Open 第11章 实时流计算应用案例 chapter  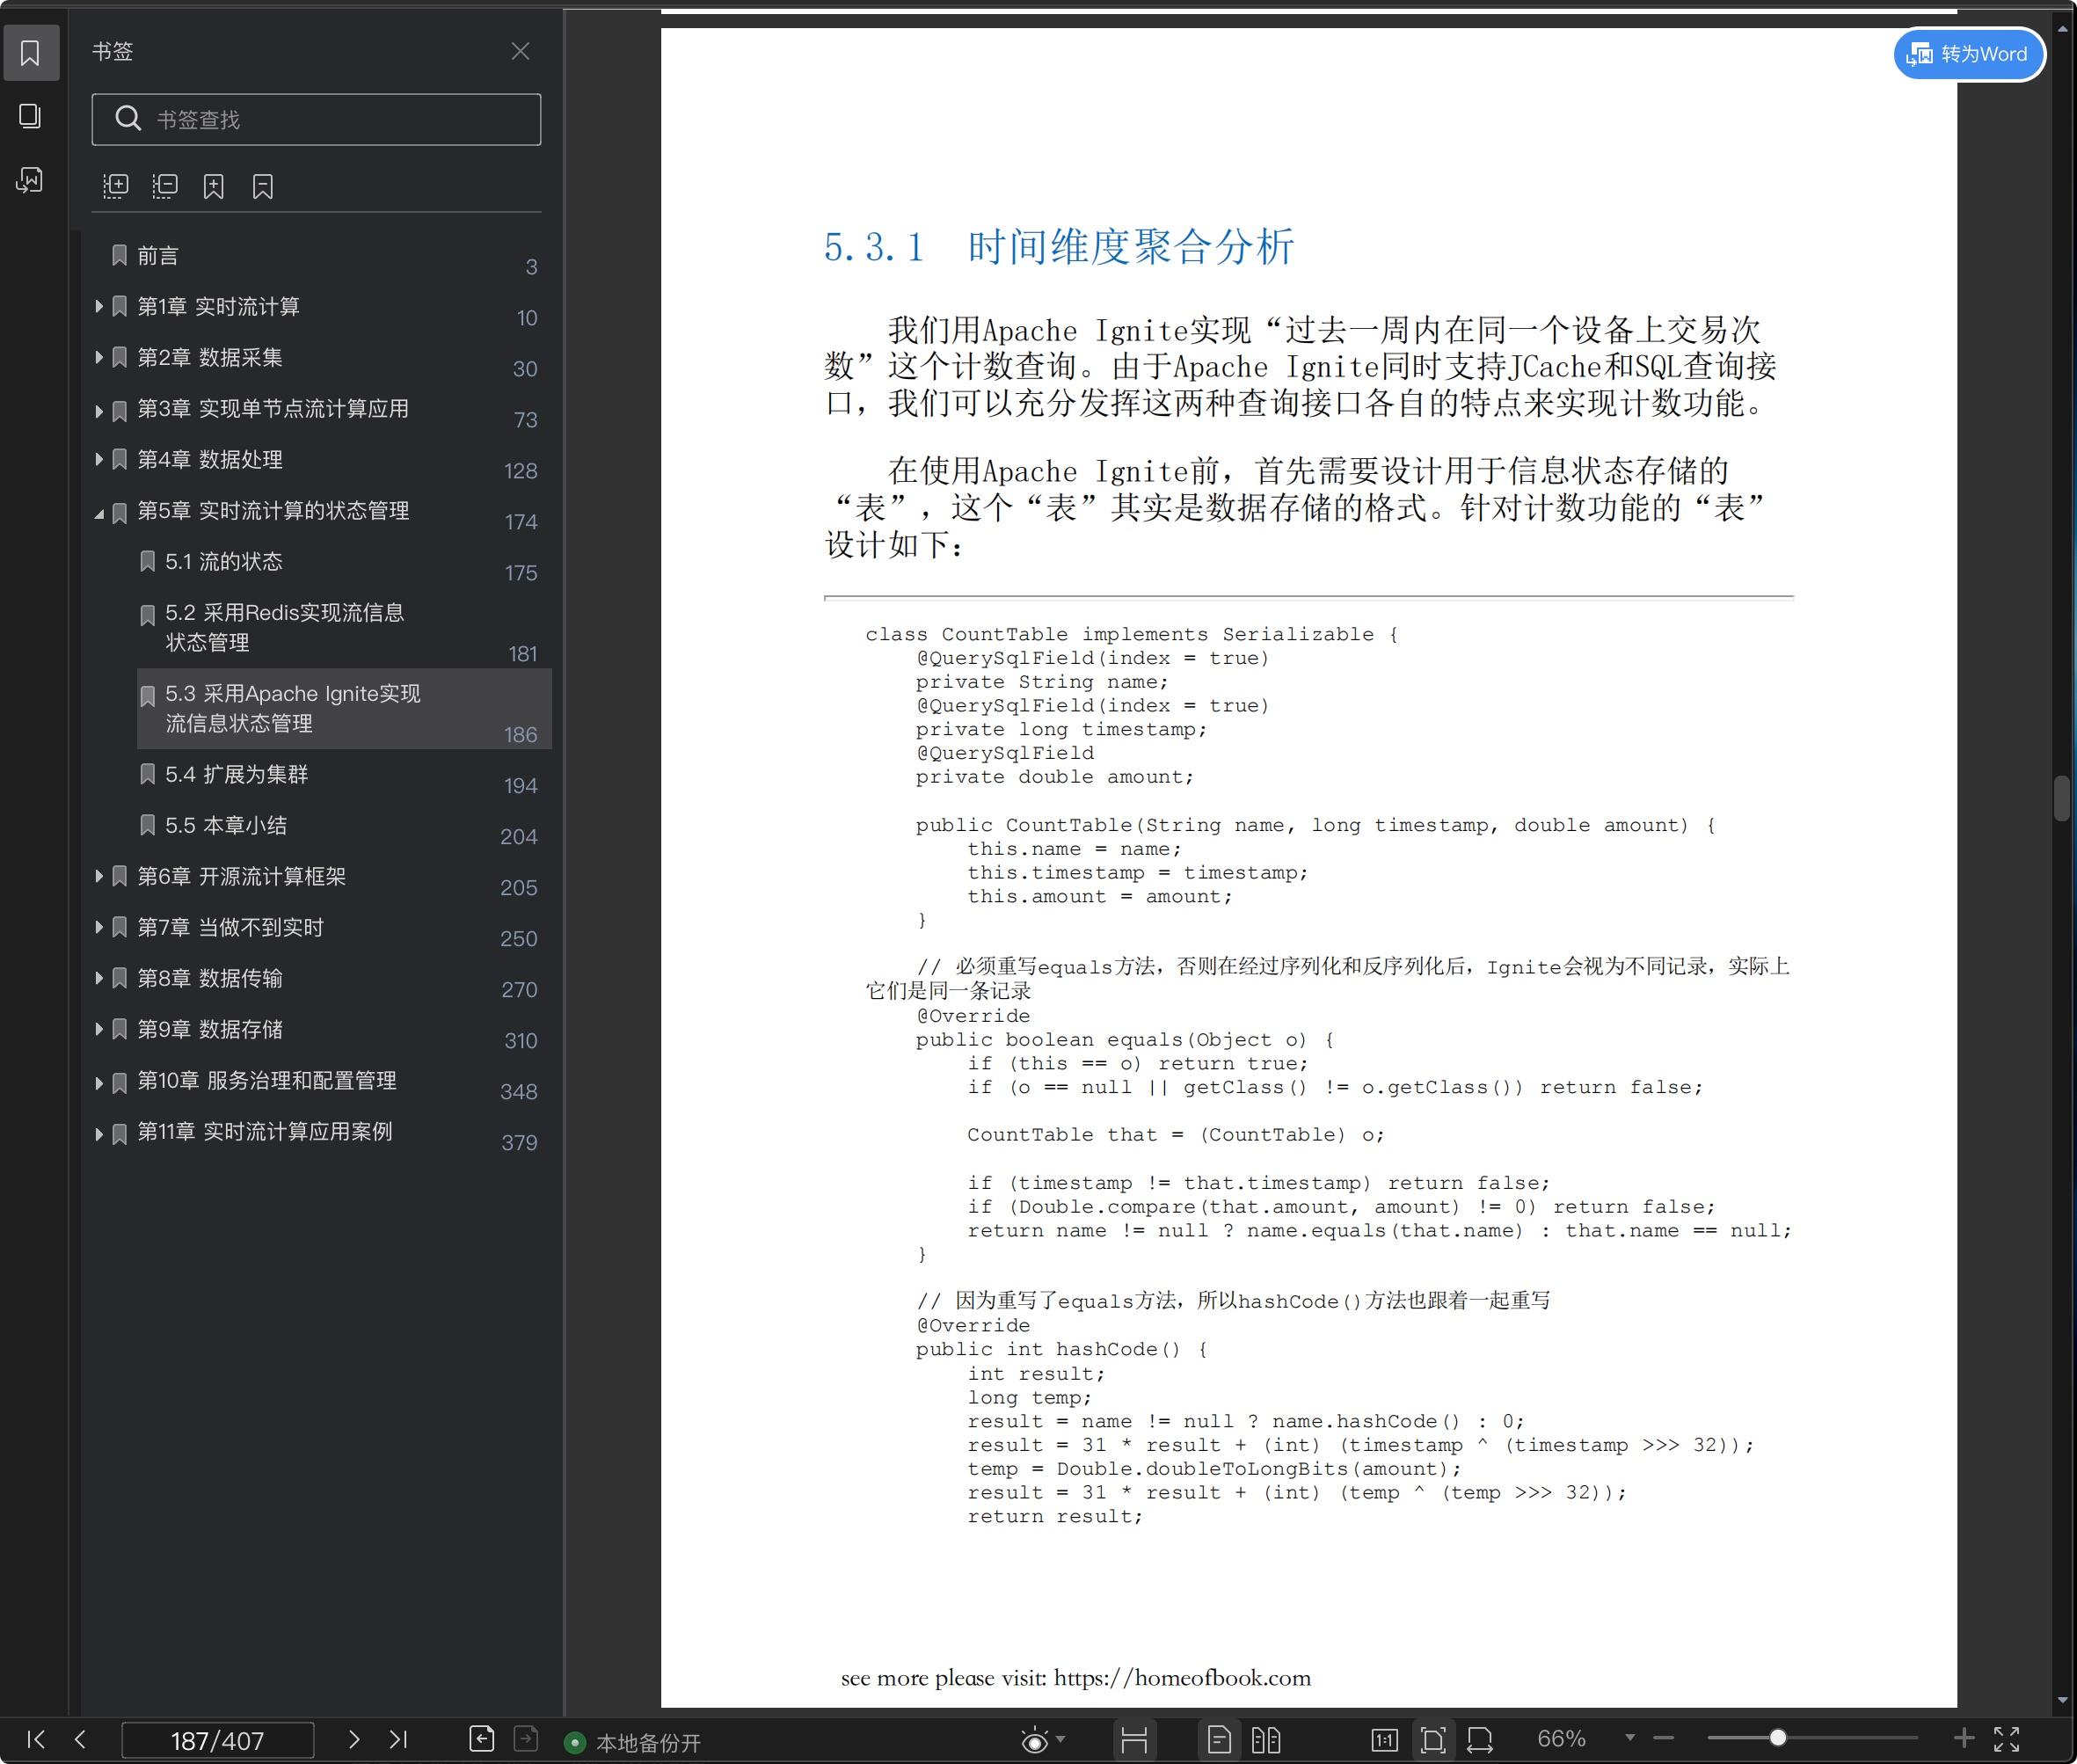pyautogui.click(x=265, y=1131)
